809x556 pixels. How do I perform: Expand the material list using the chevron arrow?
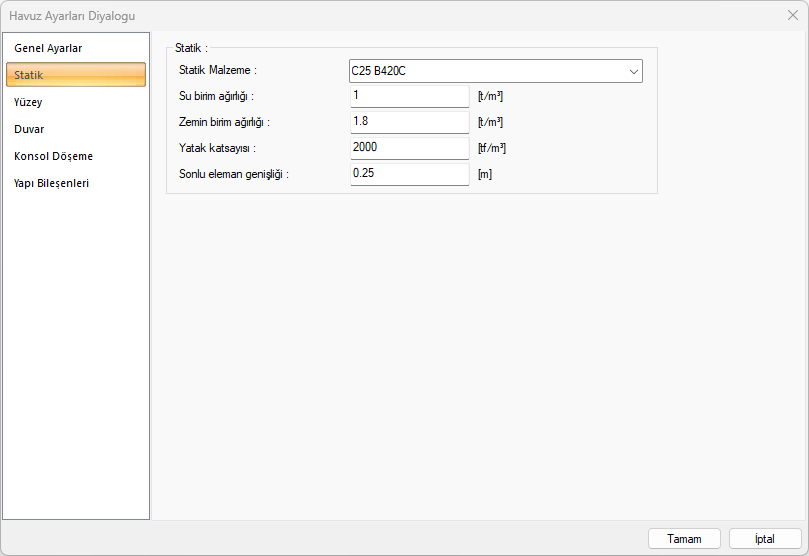tap(633, 71)
